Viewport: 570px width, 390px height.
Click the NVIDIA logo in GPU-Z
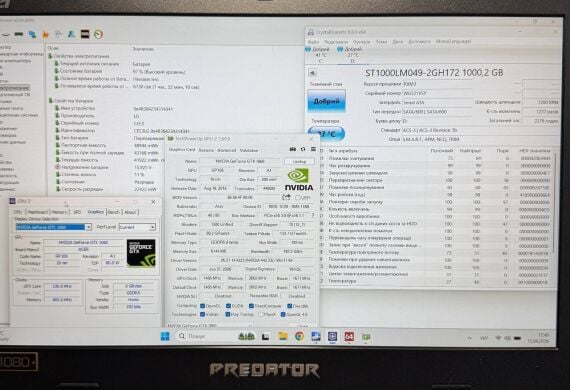tap(298, 179)
